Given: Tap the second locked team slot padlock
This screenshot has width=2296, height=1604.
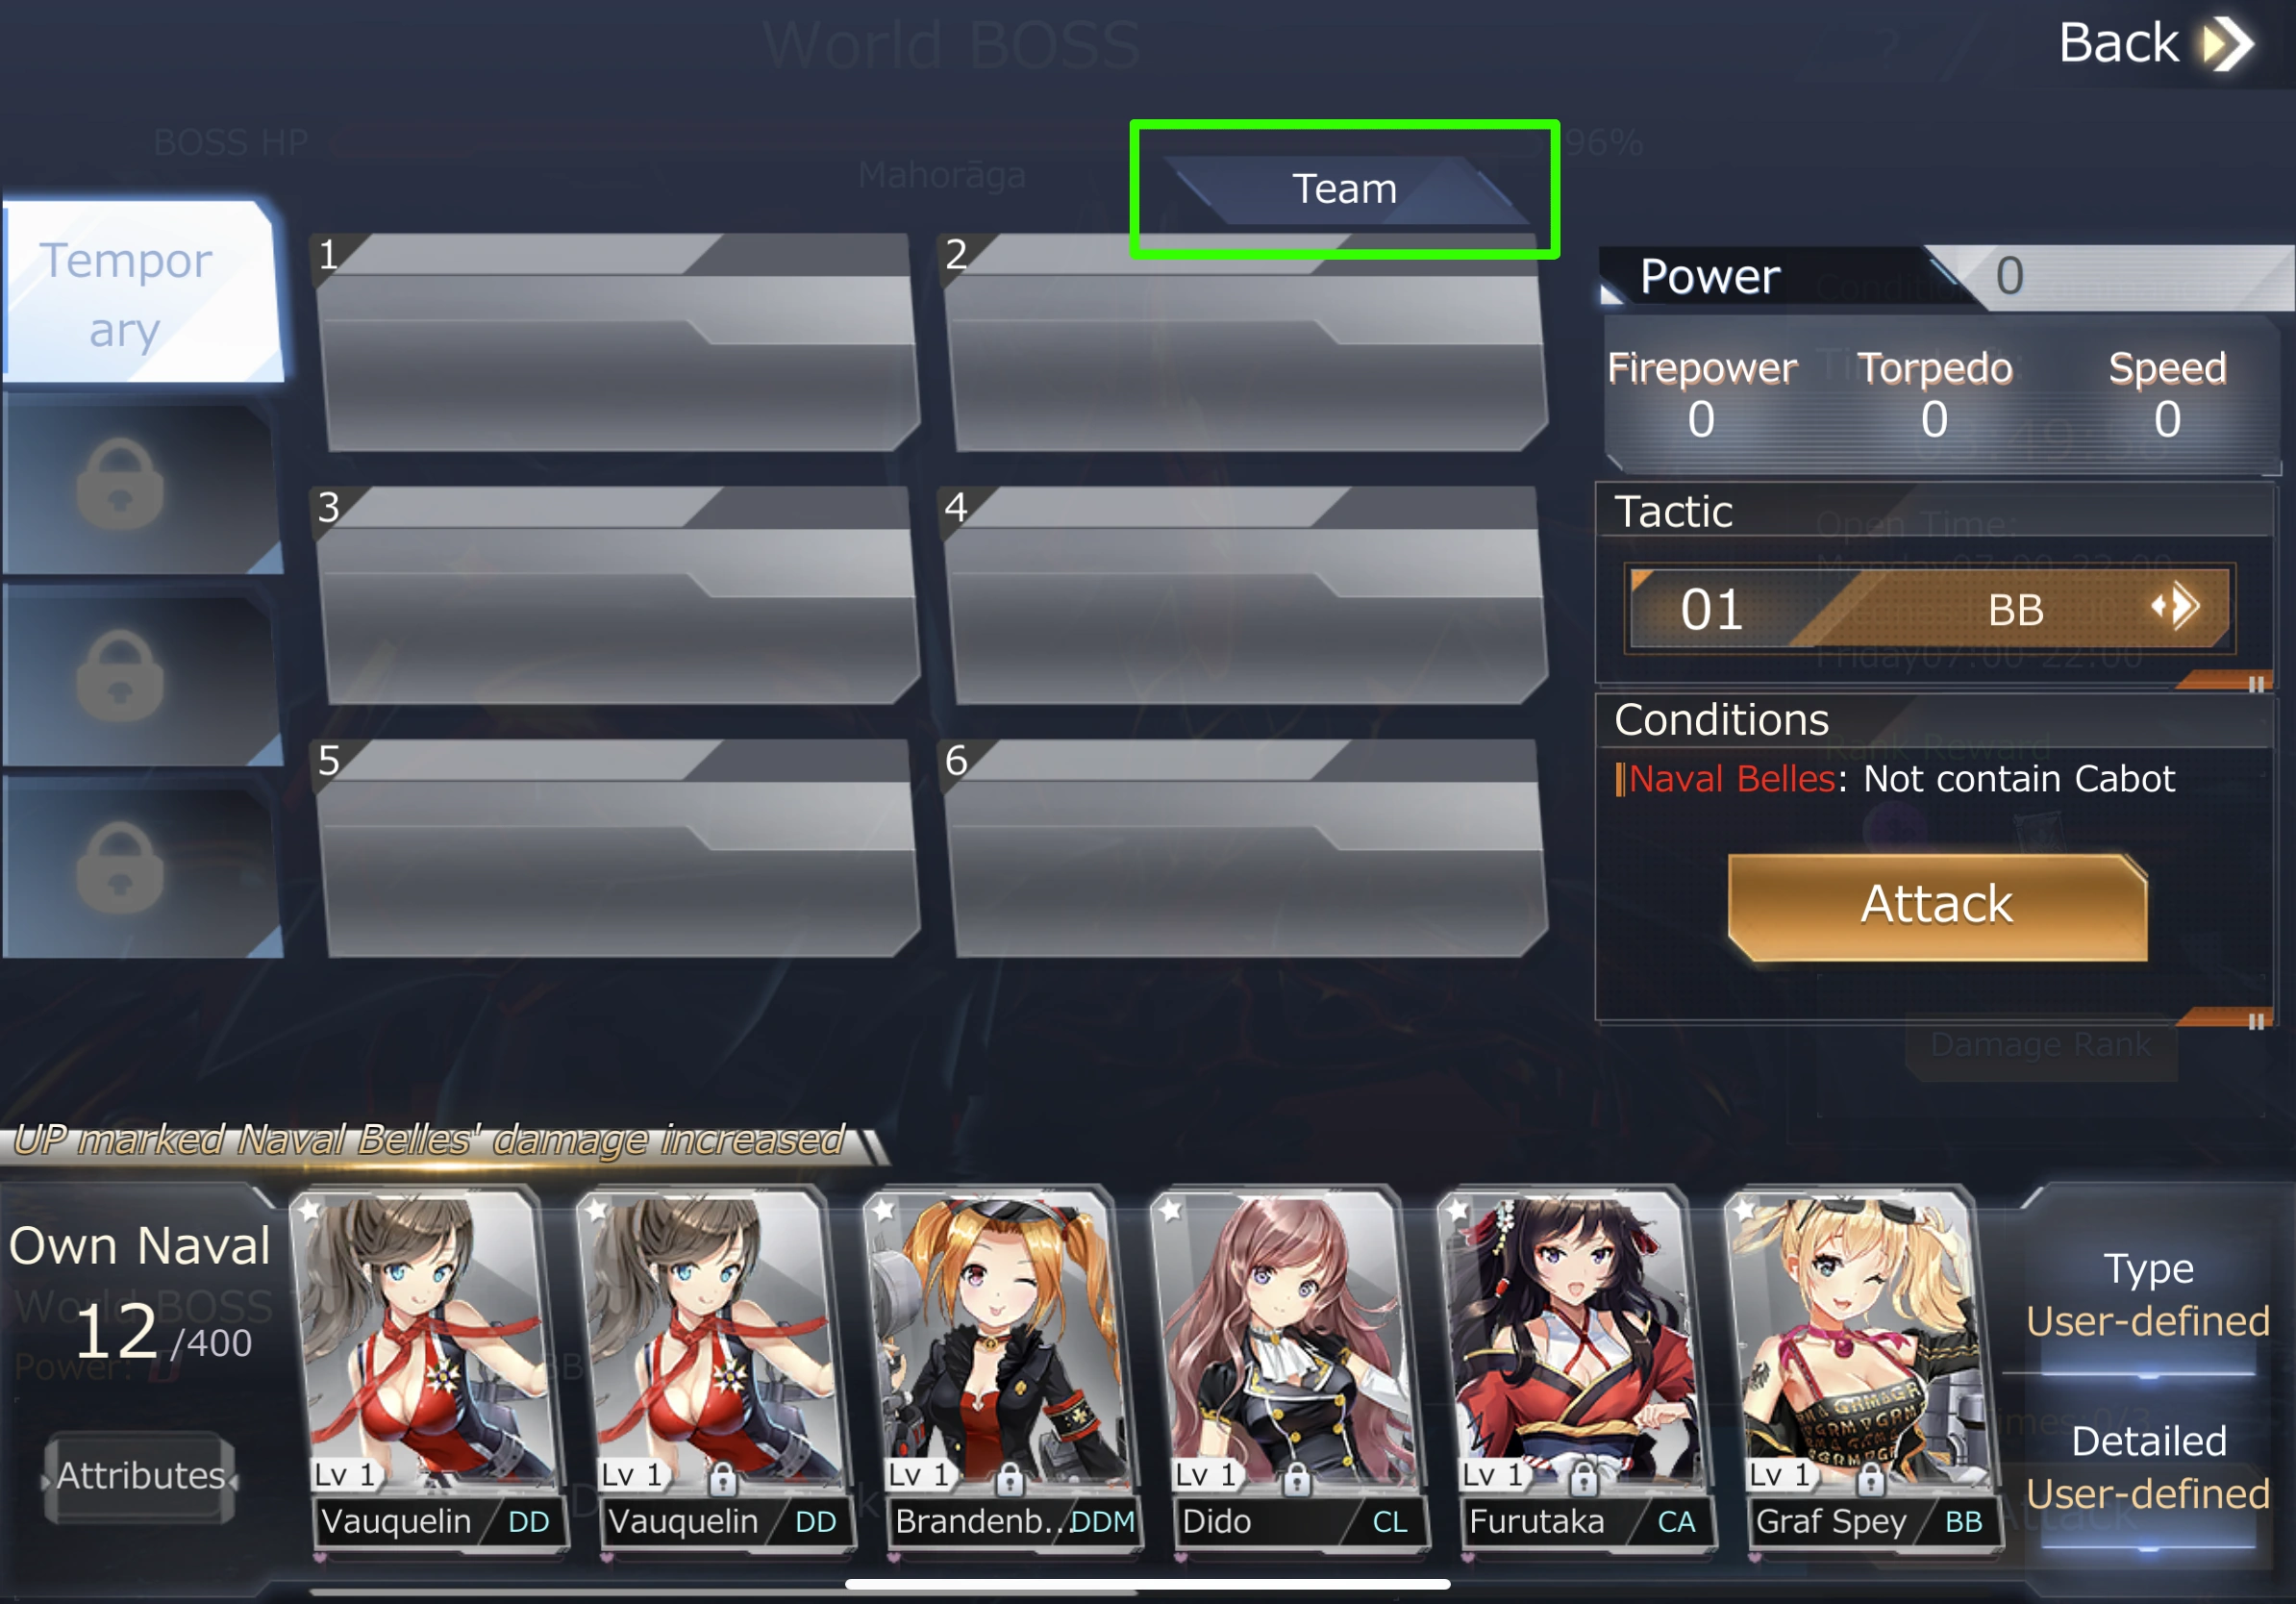Looking at the screenshot, I should pos(121,676).
